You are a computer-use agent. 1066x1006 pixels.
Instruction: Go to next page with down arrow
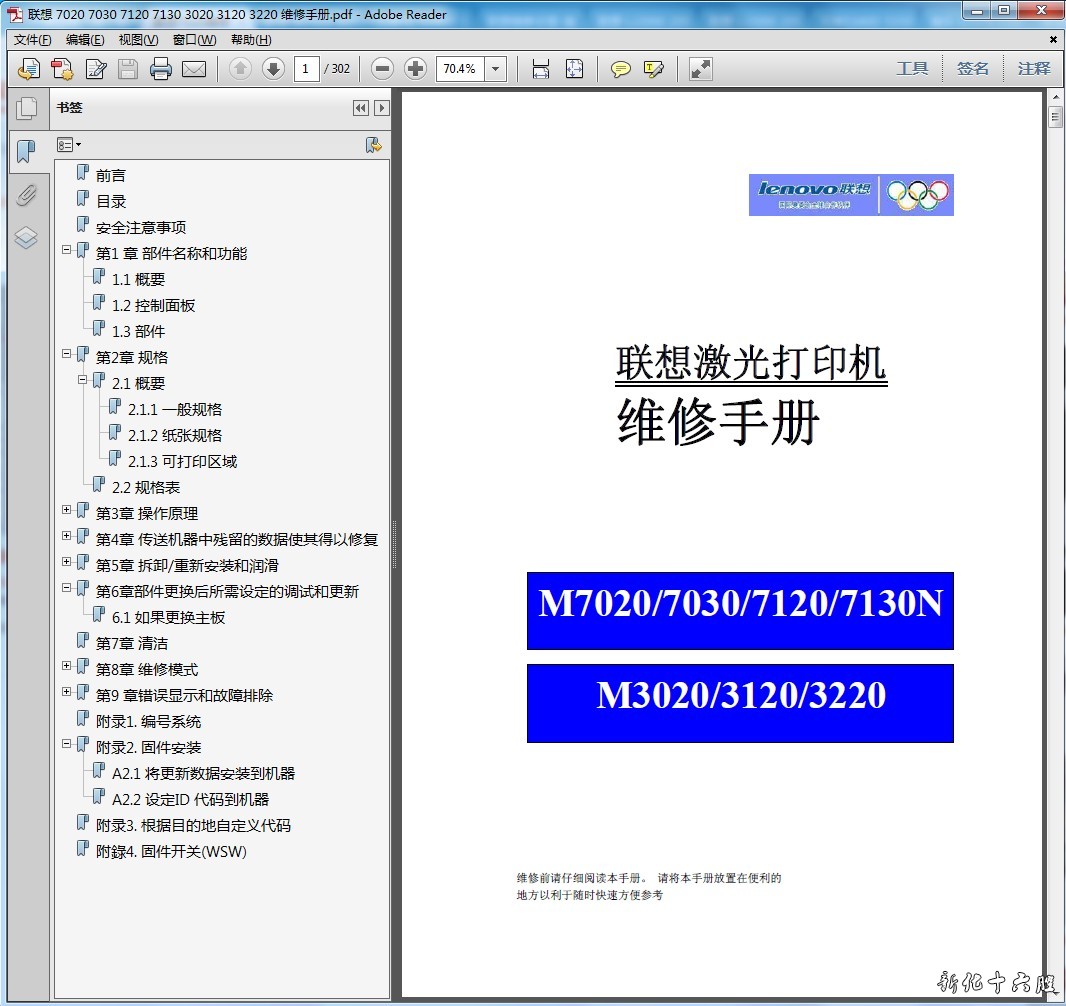click(x=273, y=69)
